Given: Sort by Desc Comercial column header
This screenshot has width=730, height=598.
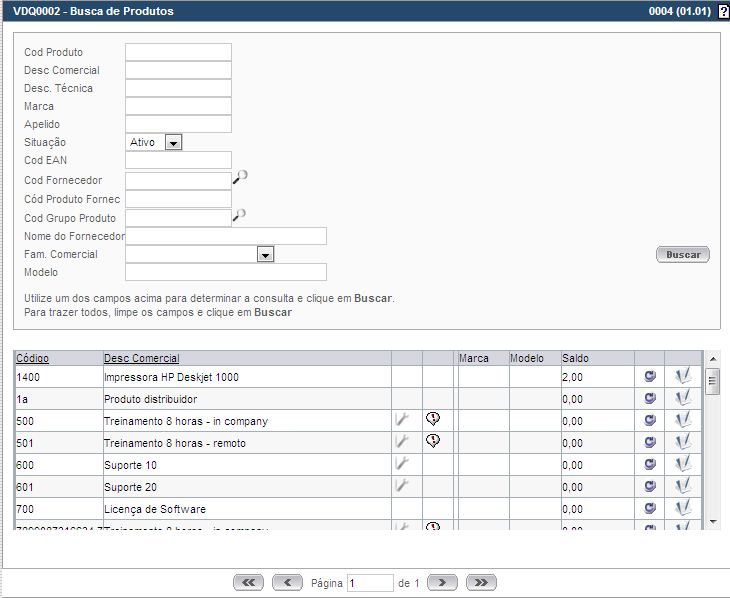Looking at the screenshot, I should (x=142, y=358).
